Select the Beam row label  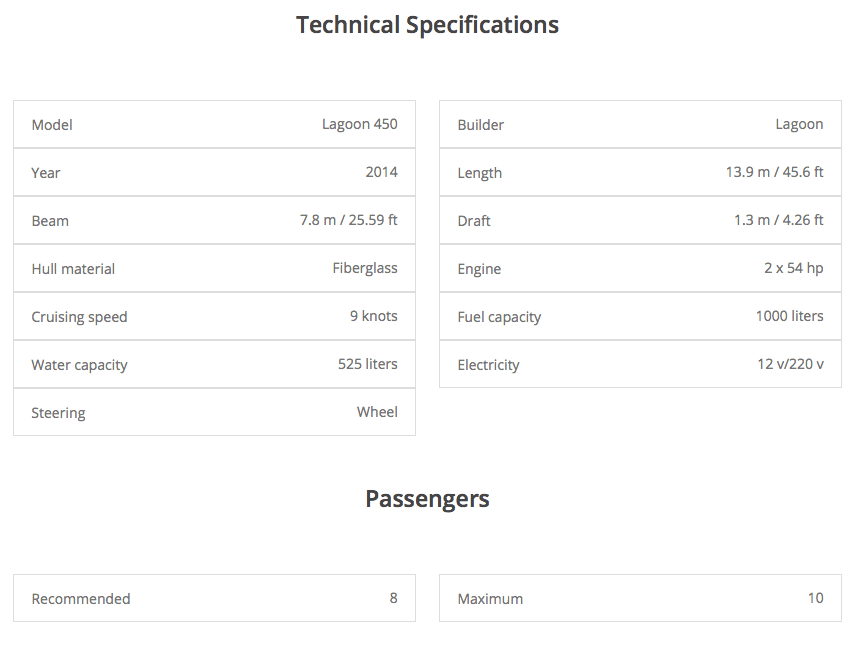[x=50, y=221]
